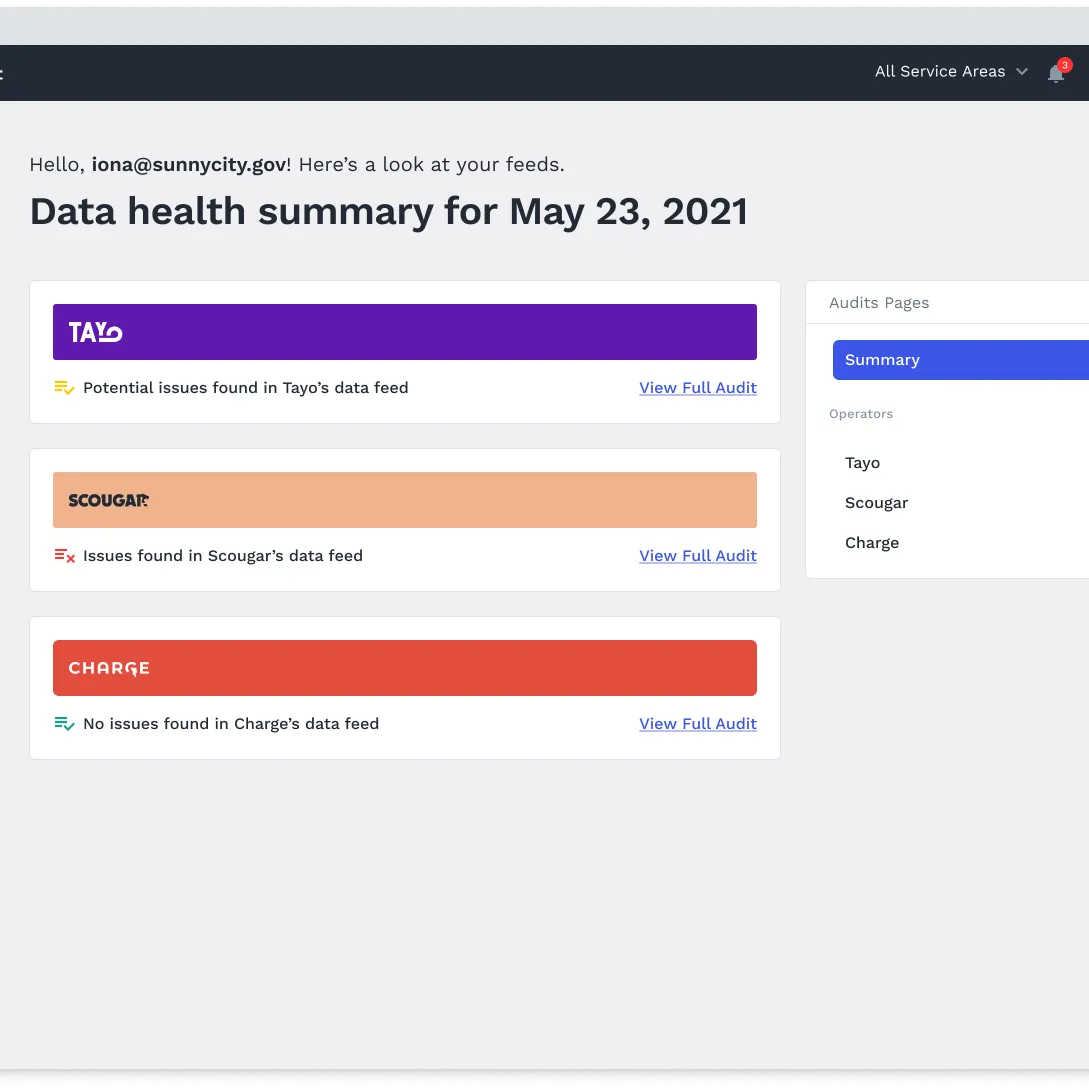Click the red issues found status icon
Image resolution: width=1089 pixels, height=1089 pixels.
tap(64, 556)
